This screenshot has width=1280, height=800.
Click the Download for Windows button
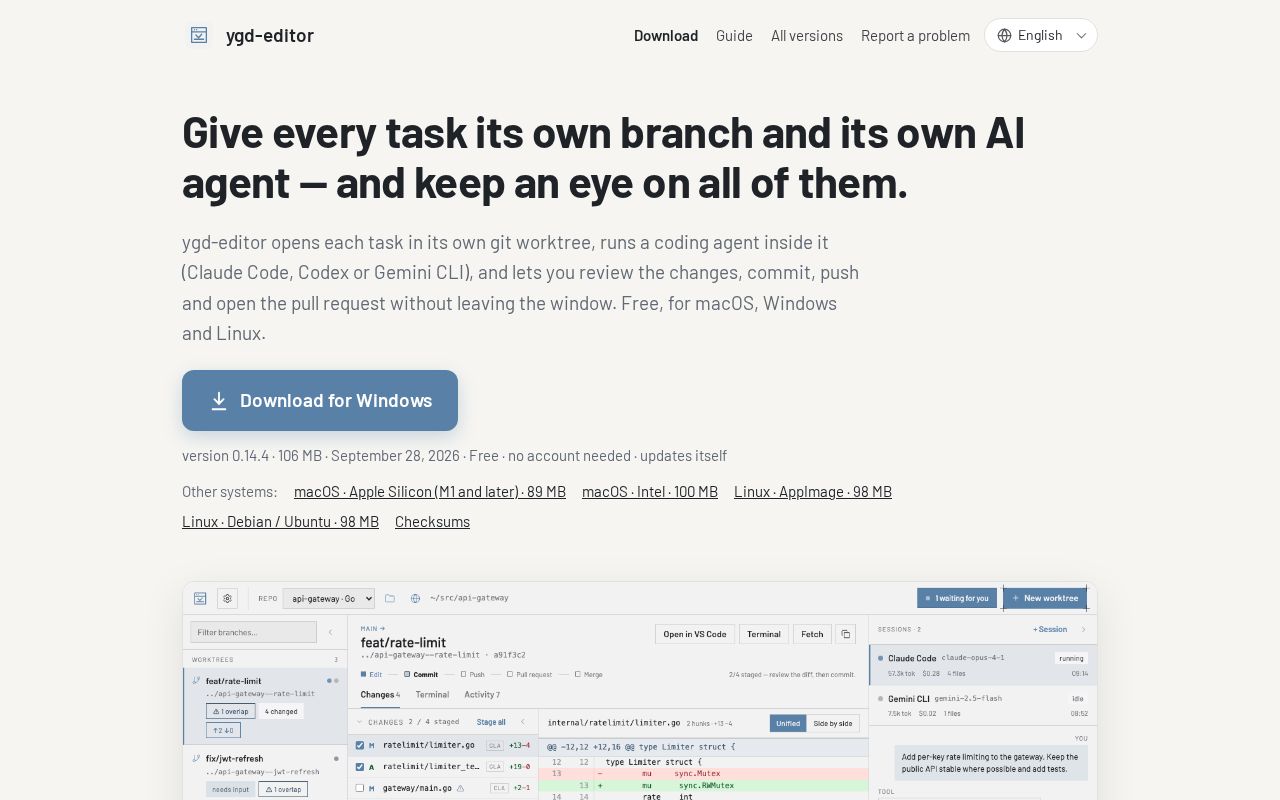coord(320,400)
